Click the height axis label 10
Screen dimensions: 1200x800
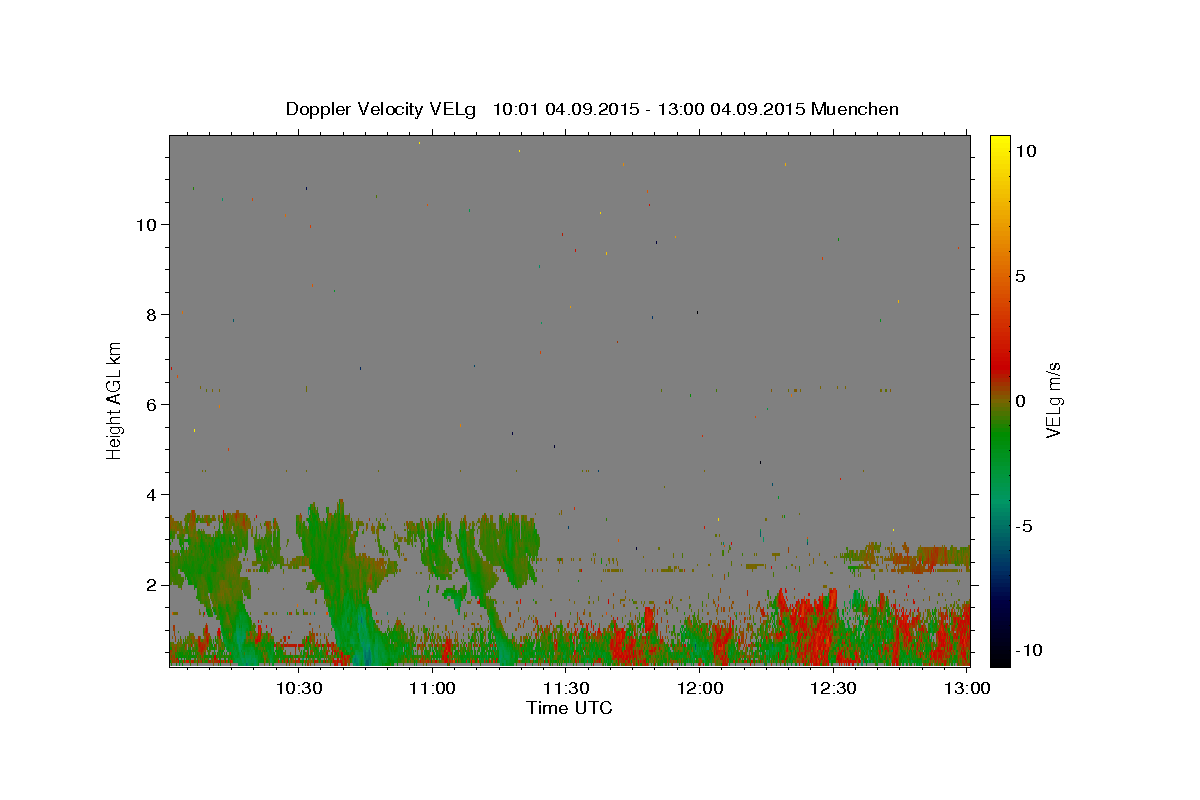point(148,224)
